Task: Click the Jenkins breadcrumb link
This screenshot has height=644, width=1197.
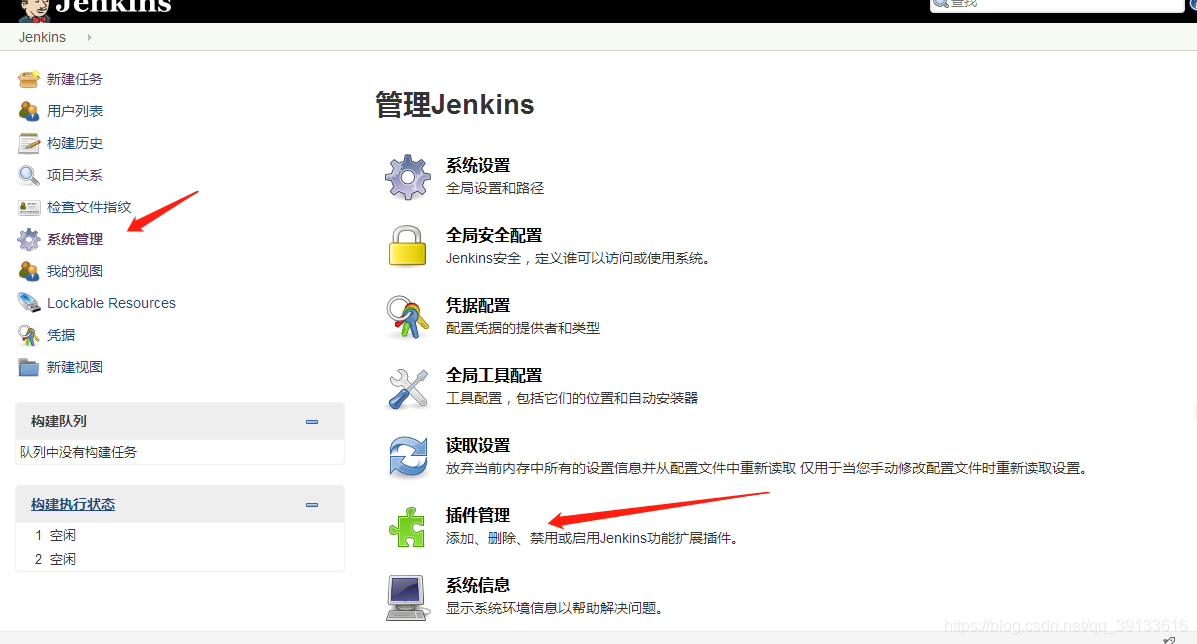Action: [x=42, y=37]
